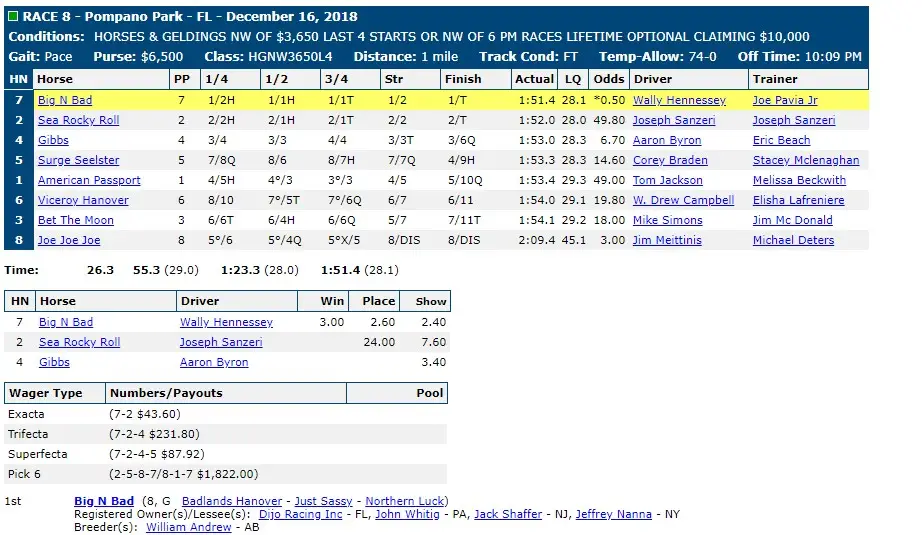The width and height of the screenshot is (922, 535).
Task: Click the green square beside RACE 8
Action: pyautogui.click(x=13, y=16)
